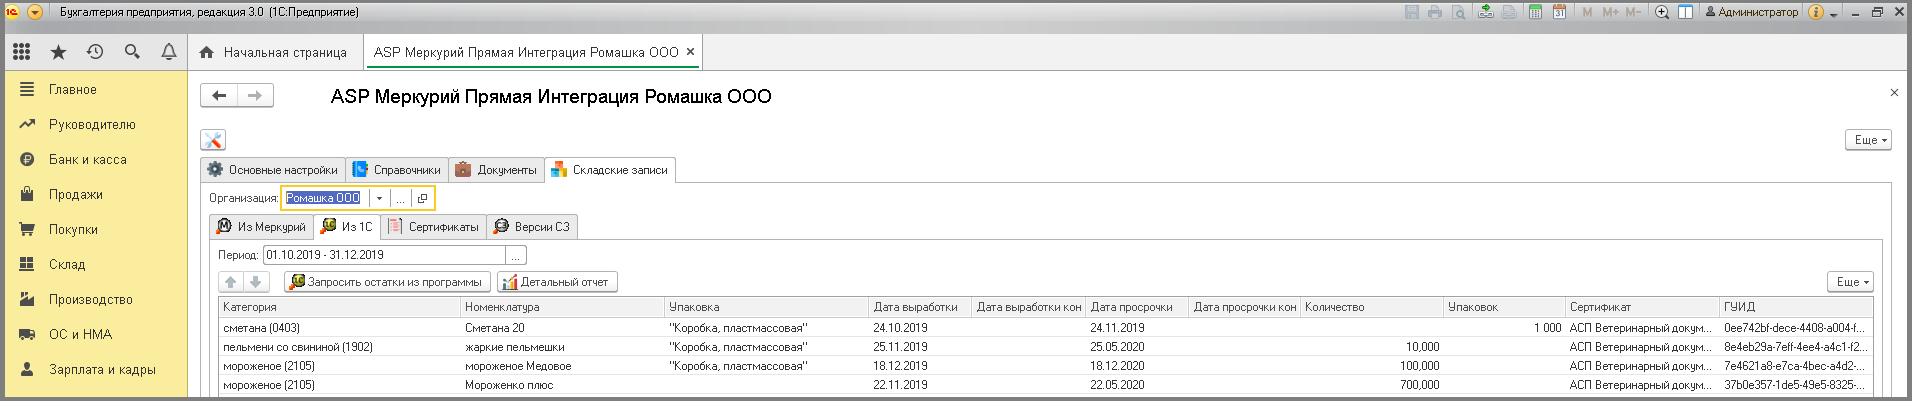Click the print preview icon in title bar
This screenshot has height=401, width=1912.
coord(1459,12)
